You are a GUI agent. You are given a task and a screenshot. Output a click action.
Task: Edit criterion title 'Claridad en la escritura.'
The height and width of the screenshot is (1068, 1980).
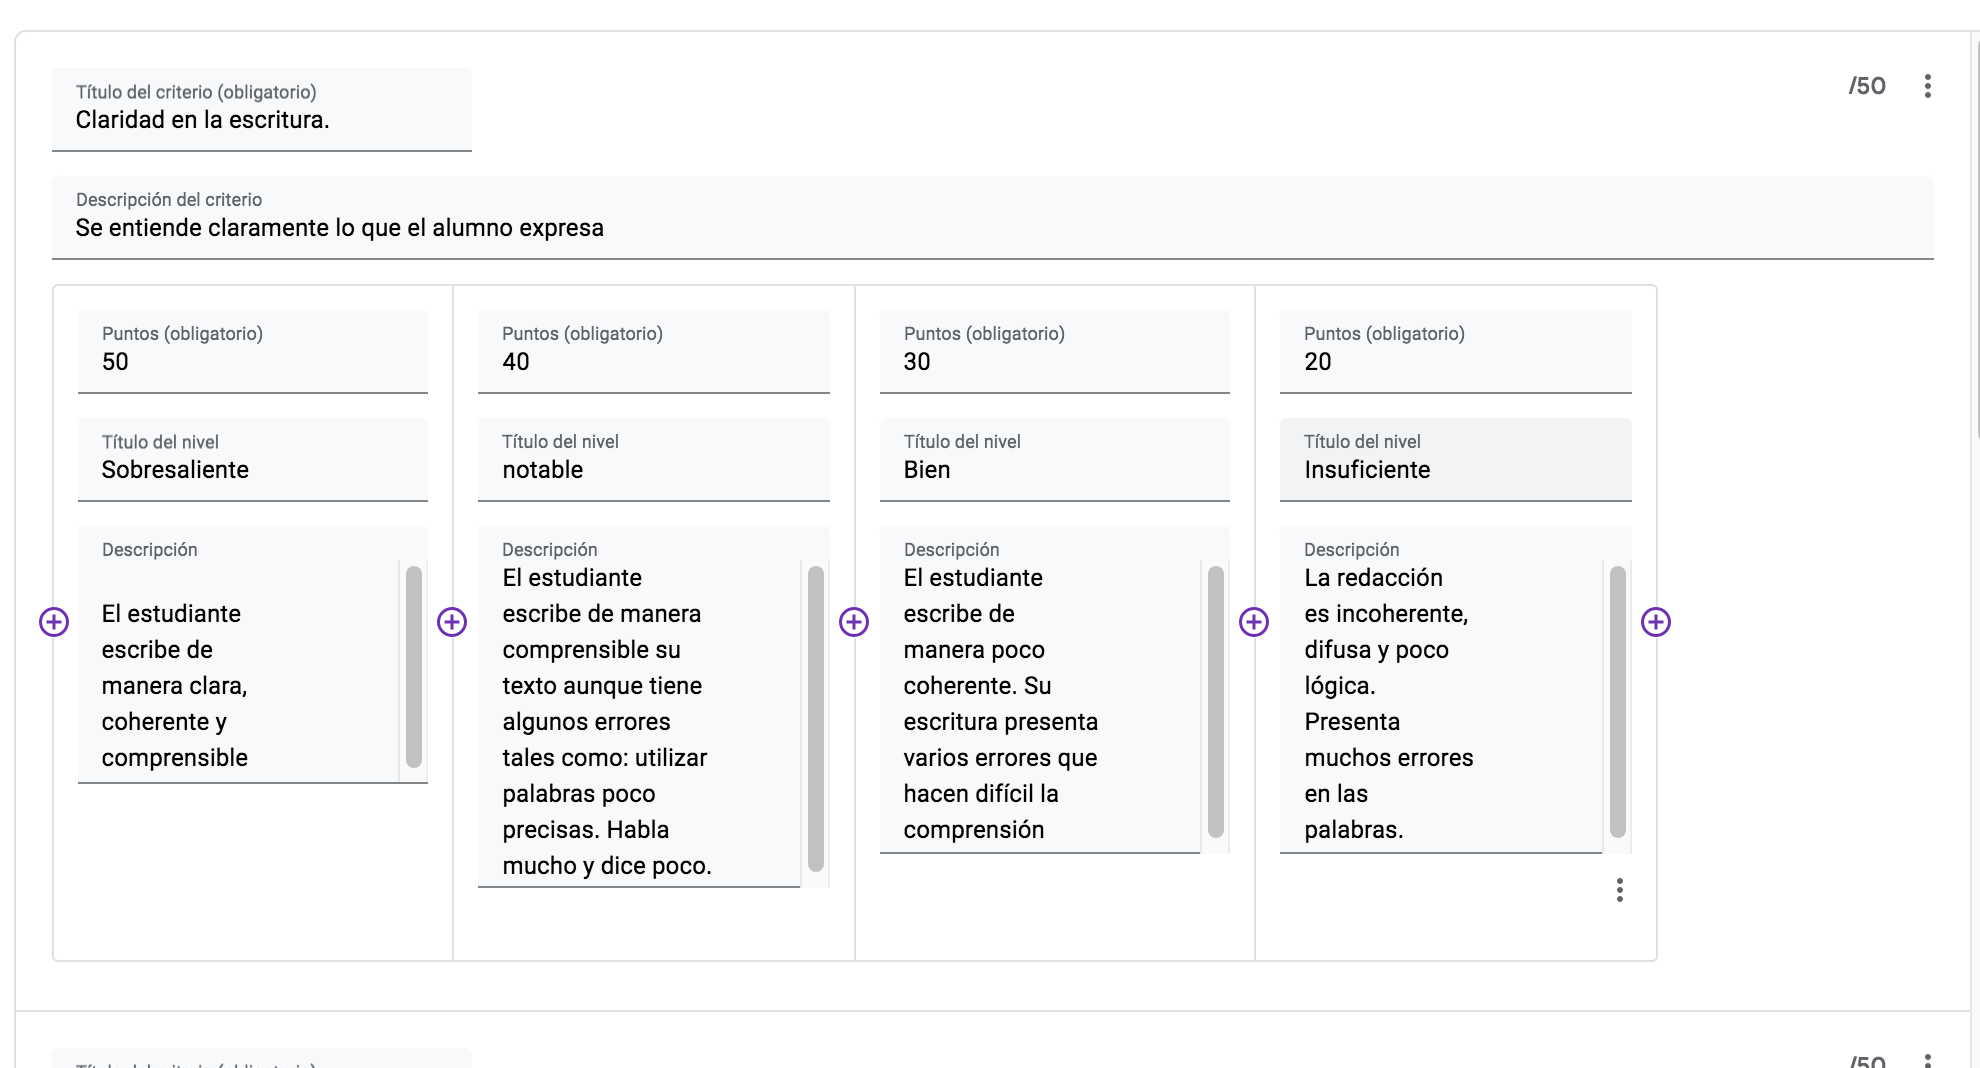261,120
